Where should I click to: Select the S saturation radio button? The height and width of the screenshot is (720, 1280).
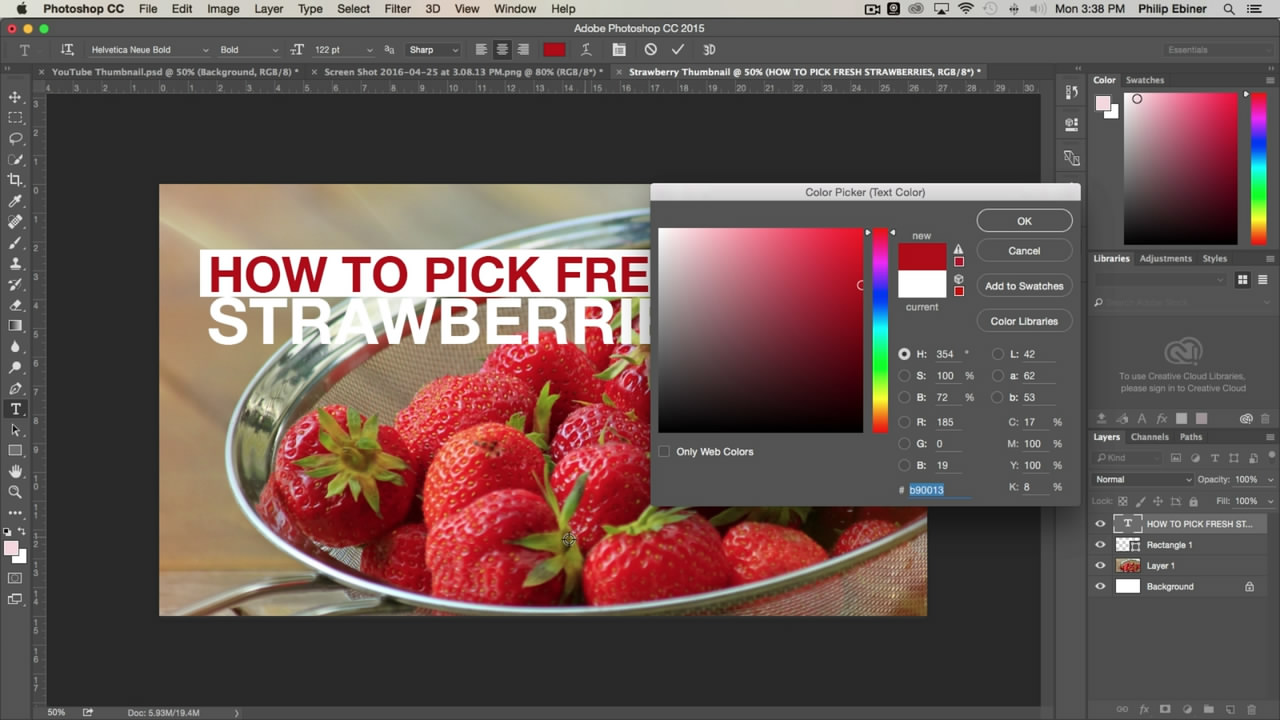coord(904,376)
